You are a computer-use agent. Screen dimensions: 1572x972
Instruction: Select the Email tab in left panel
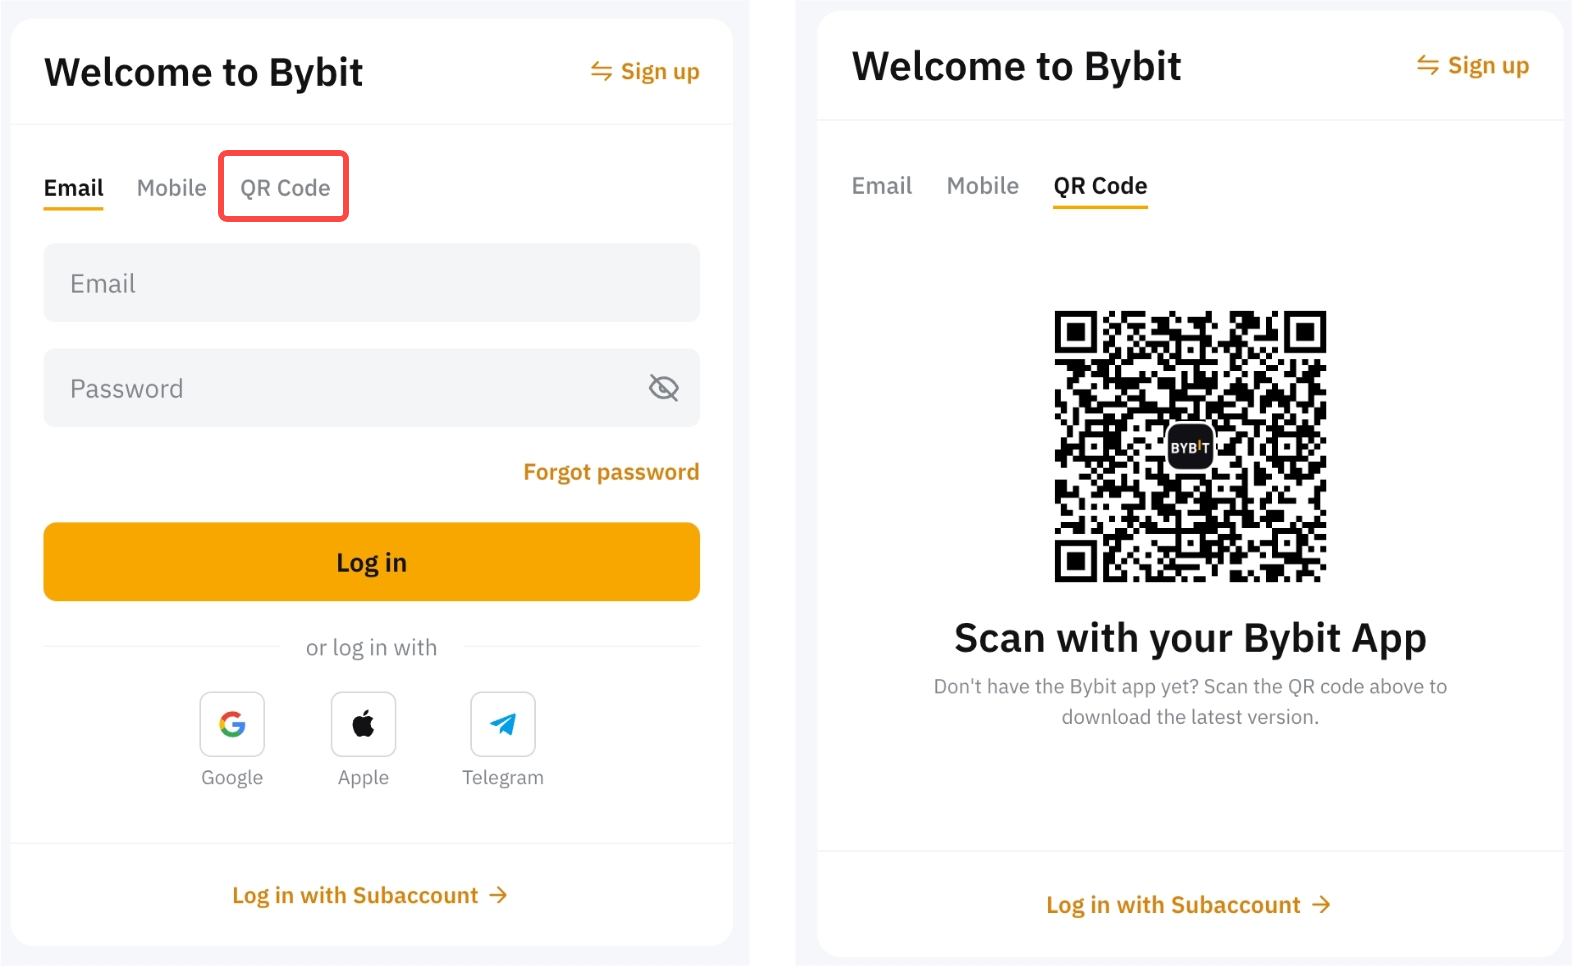click(x=74, y=188)
